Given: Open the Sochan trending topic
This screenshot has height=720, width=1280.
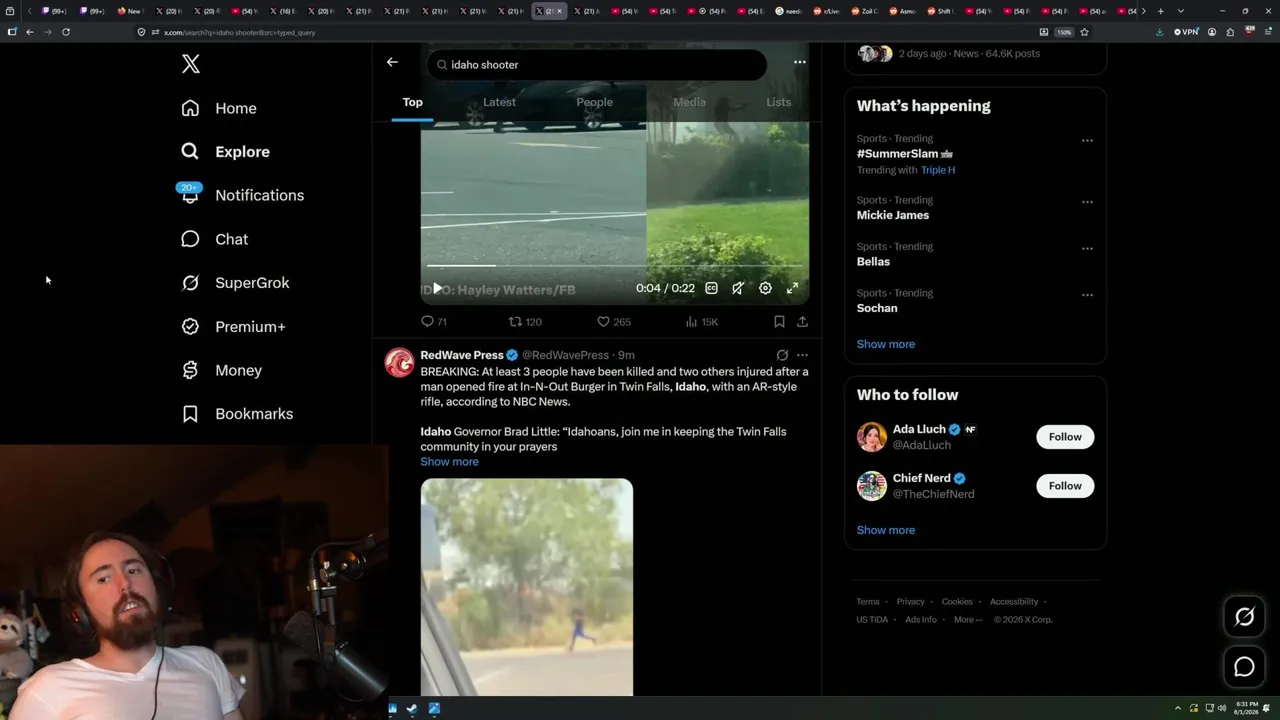Looking at the screenshot, I should pos(877,308).
